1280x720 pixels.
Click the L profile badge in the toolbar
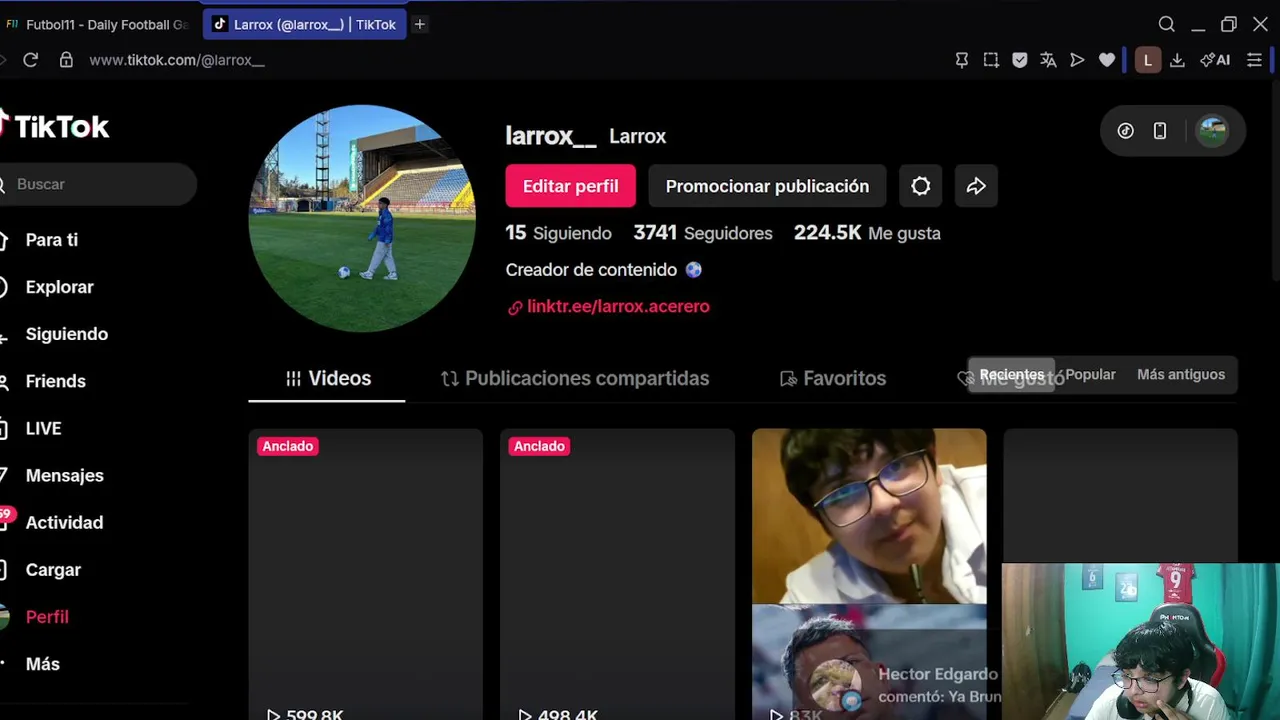click(x=1148, y=60)
